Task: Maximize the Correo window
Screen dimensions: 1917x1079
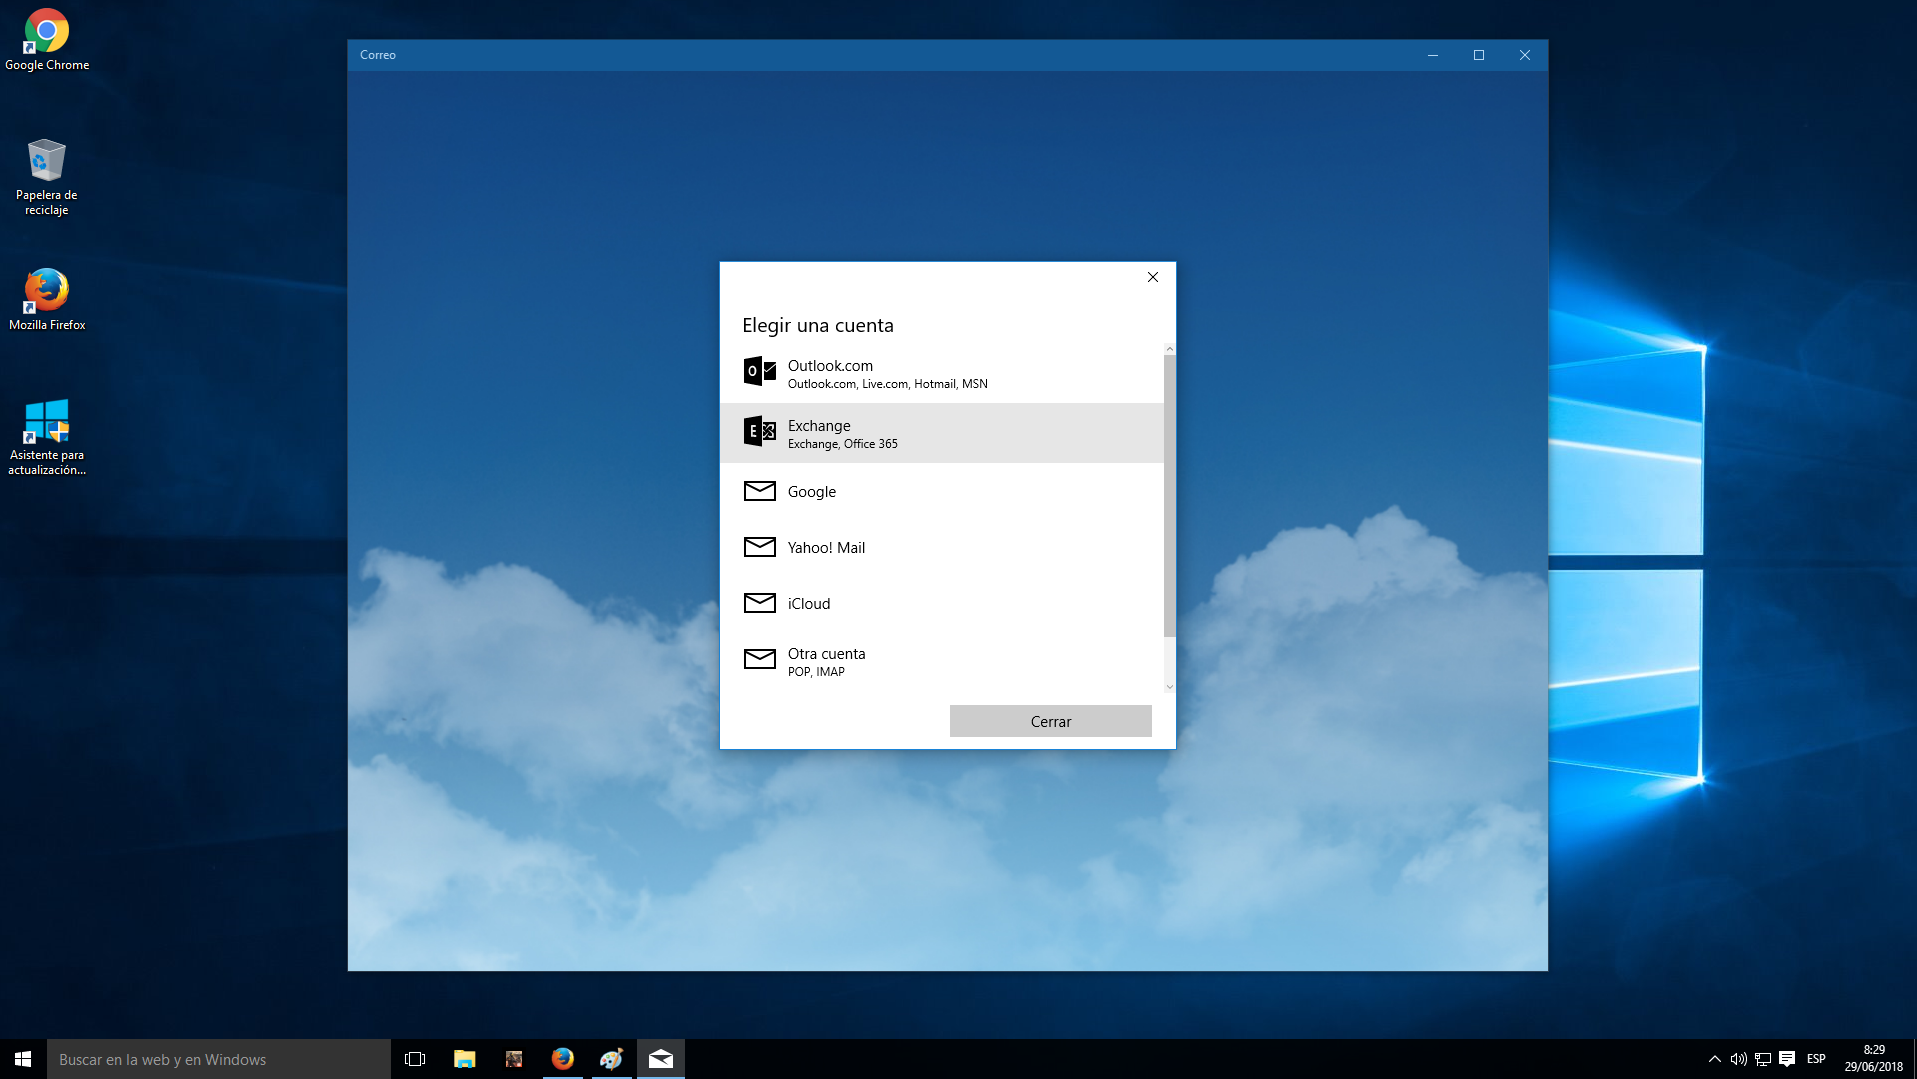Action: coord(1479,55)
